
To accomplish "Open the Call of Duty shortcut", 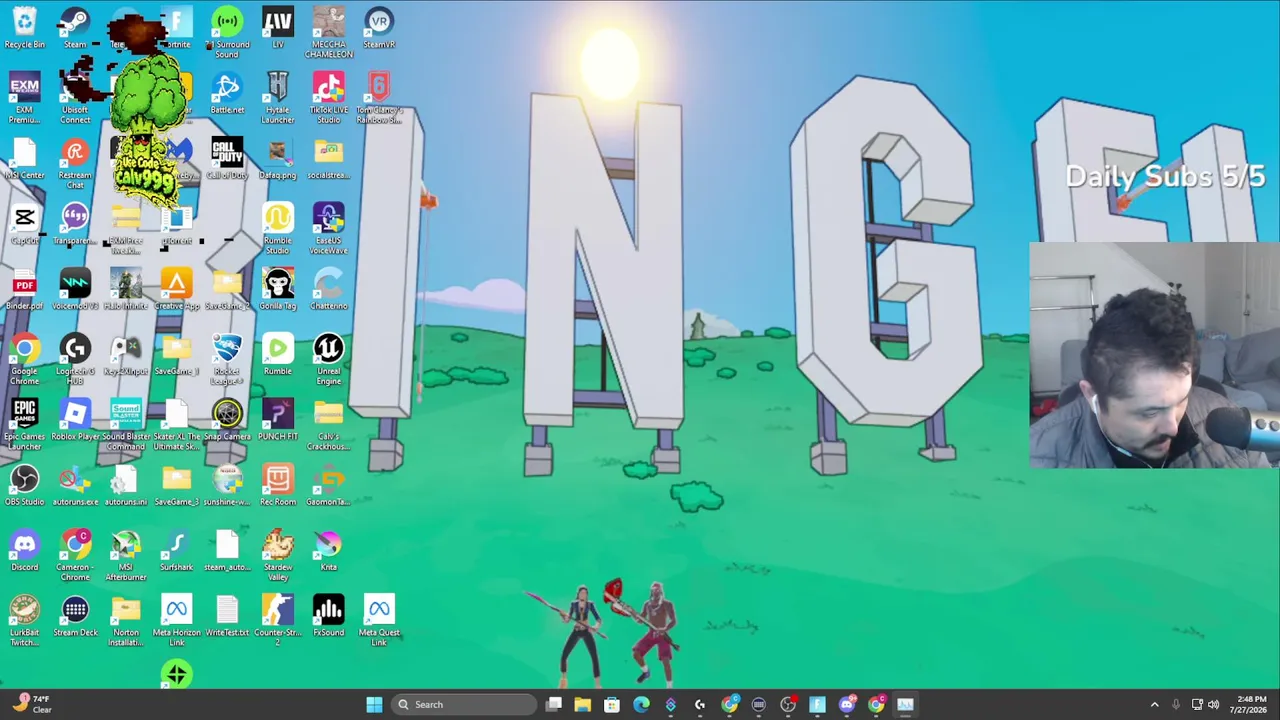I will (227, 159).
